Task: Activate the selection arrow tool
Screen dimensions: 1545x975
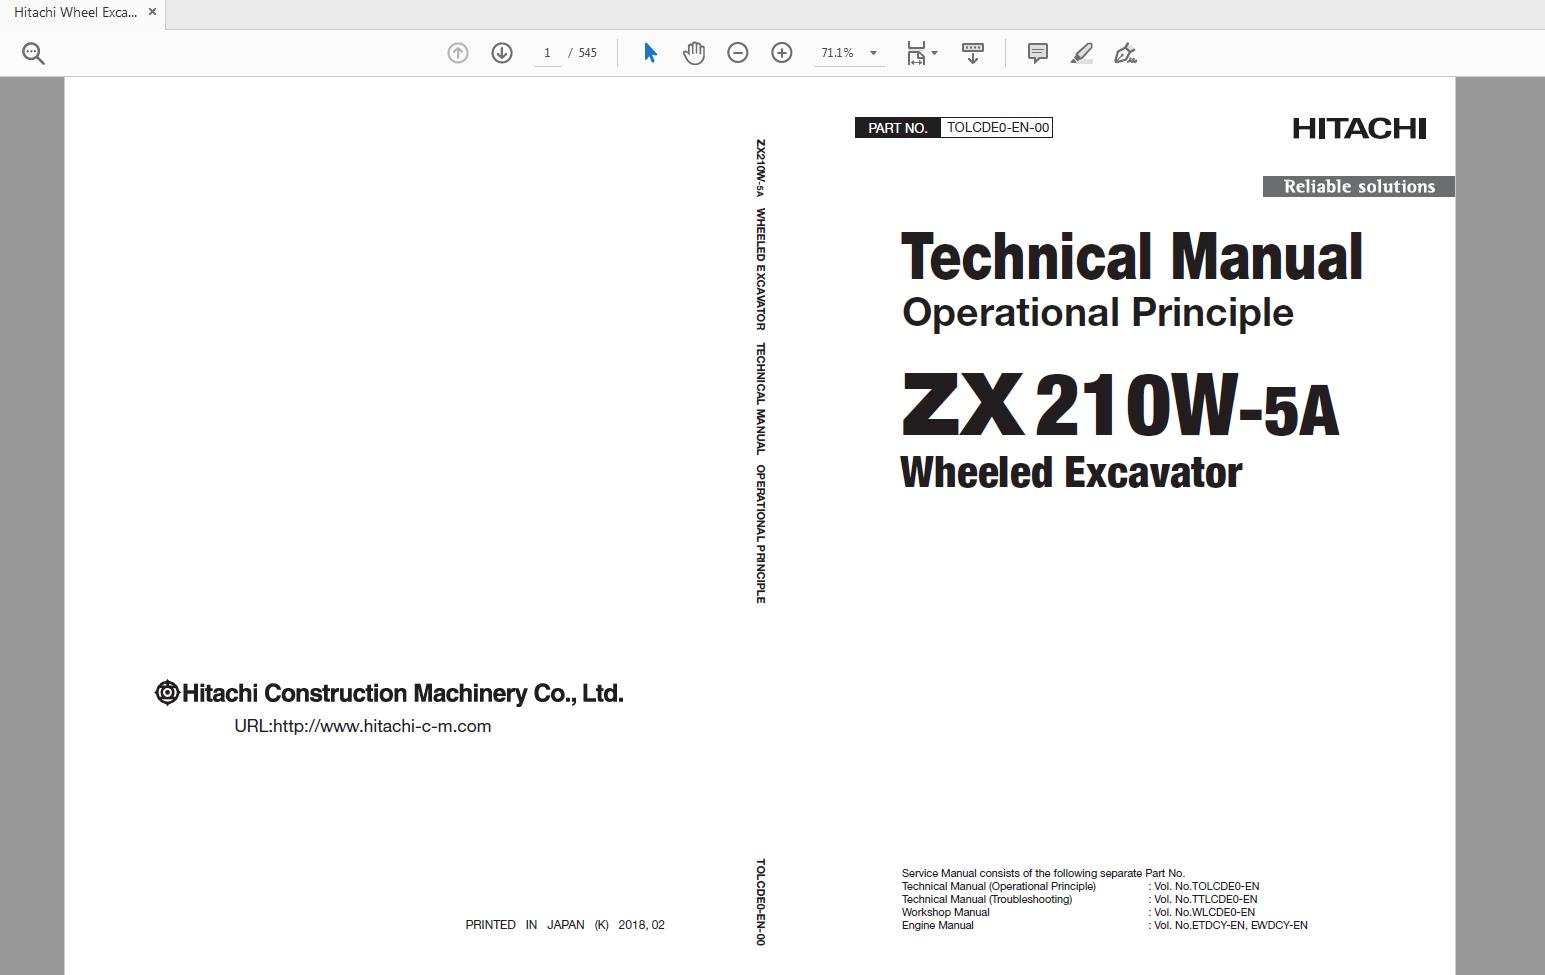Action: pos(650,53)
